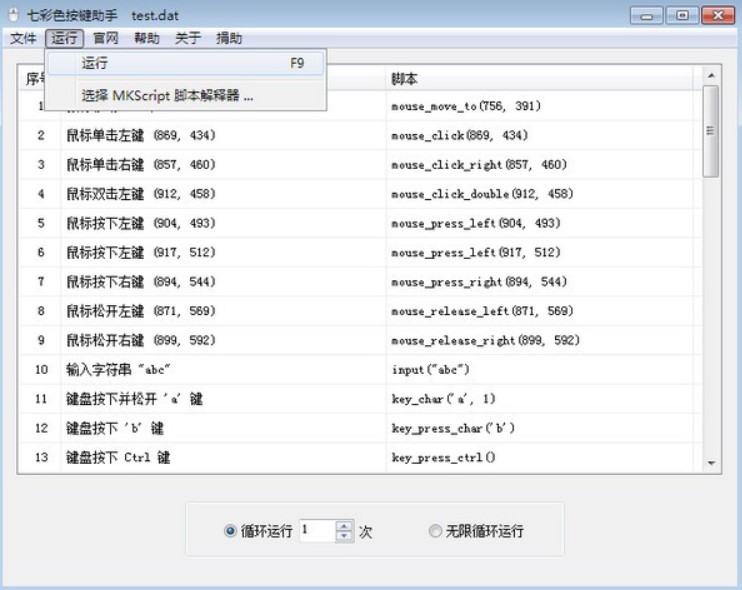Close the 七彩色按键助手 window
The height and width of the screenshot is (590, 742).
[718, 15]
